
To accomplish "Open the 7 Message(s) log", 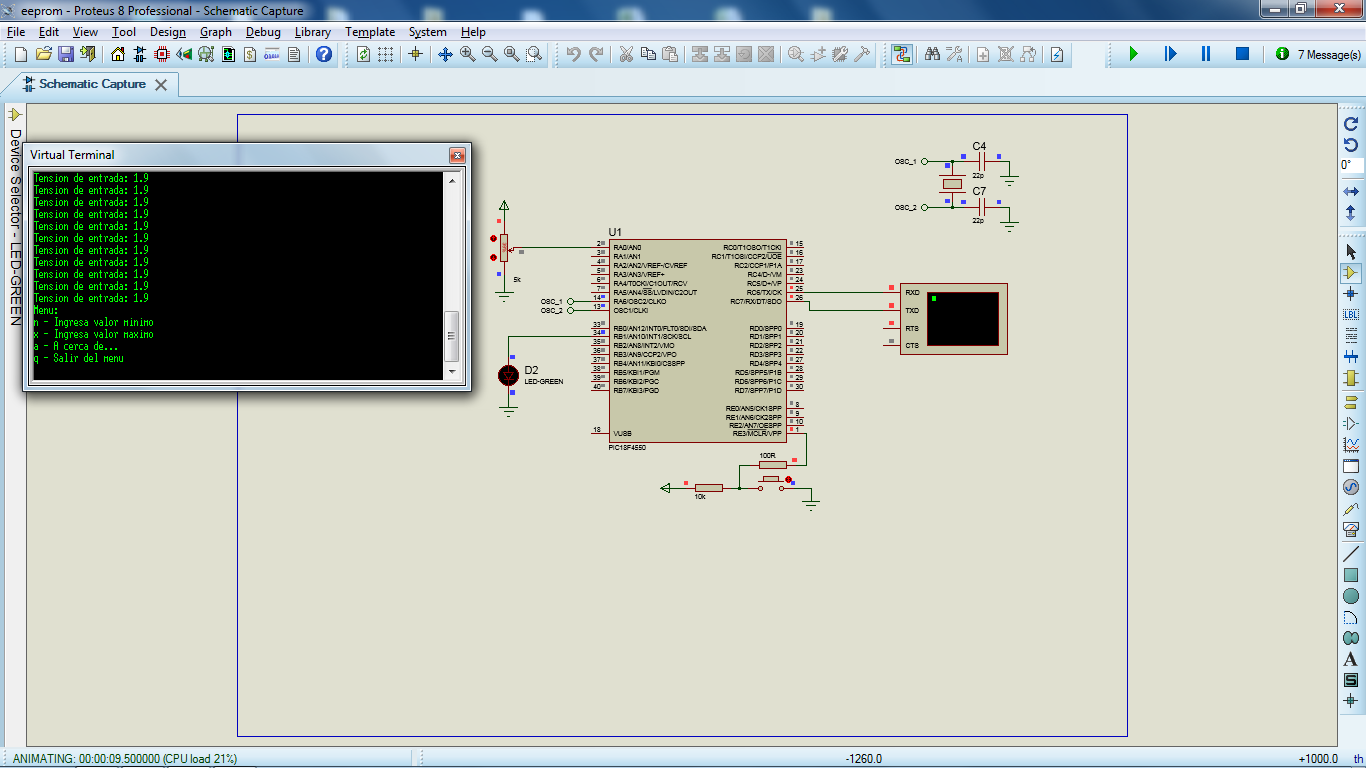I will pos(1319,54).
